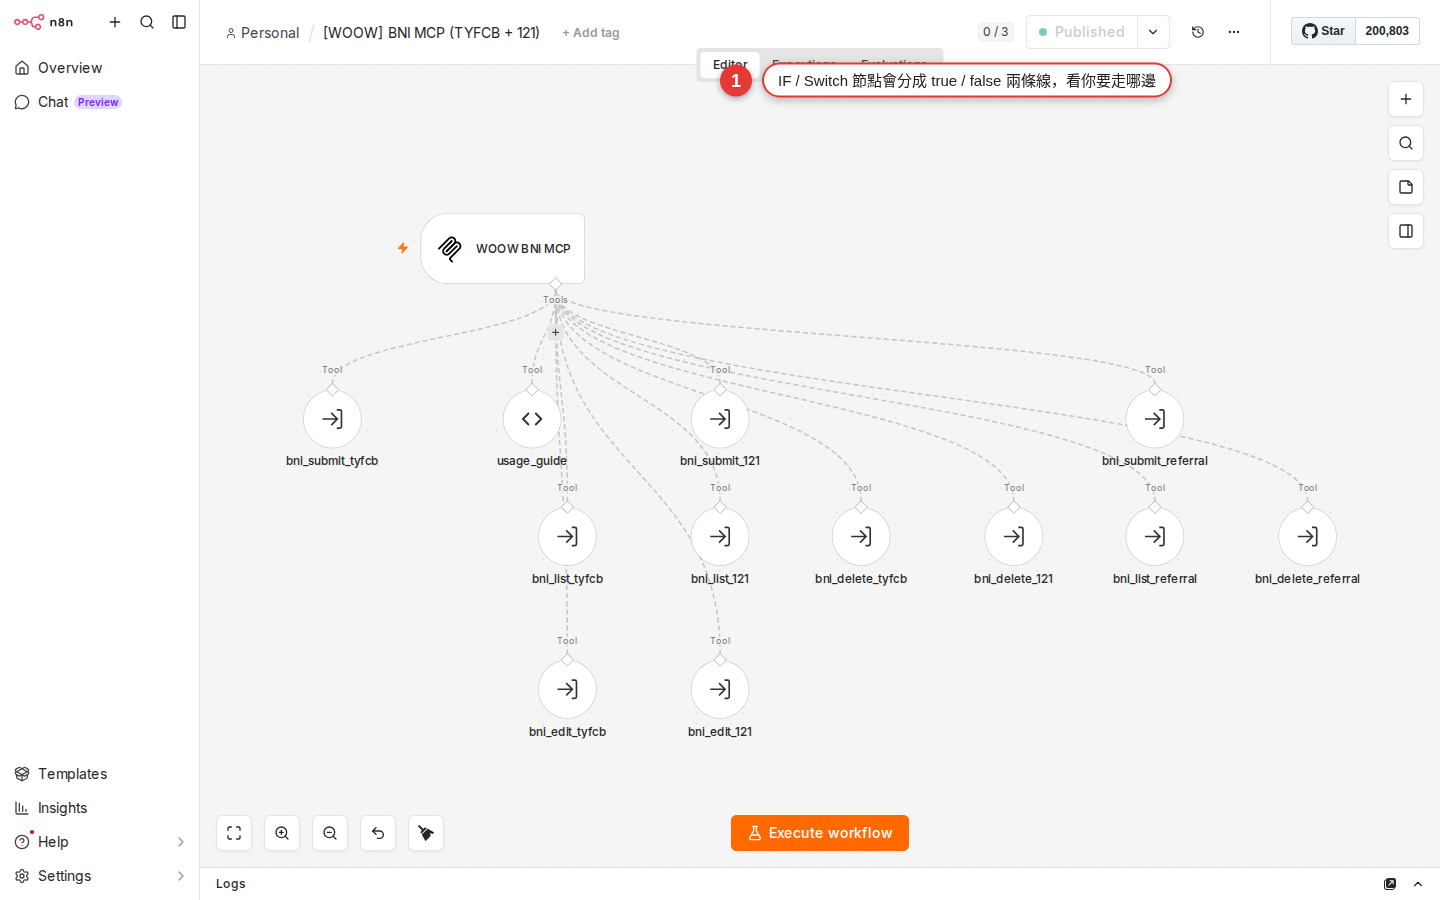Select the bni_submit_tyfcb tool node
This screenshot has height=900, width=1440.
(x=332, y=419)
